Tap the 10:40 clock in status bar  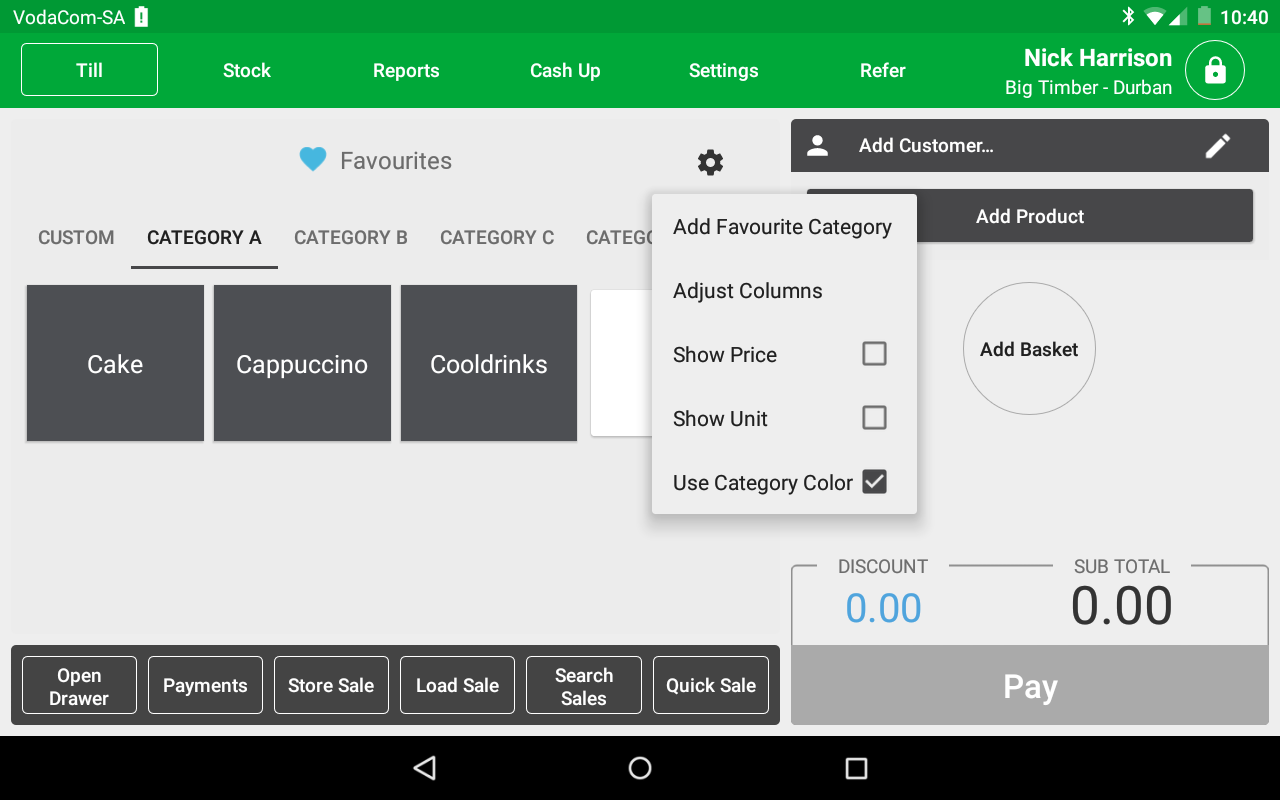tap(1244, 17)
